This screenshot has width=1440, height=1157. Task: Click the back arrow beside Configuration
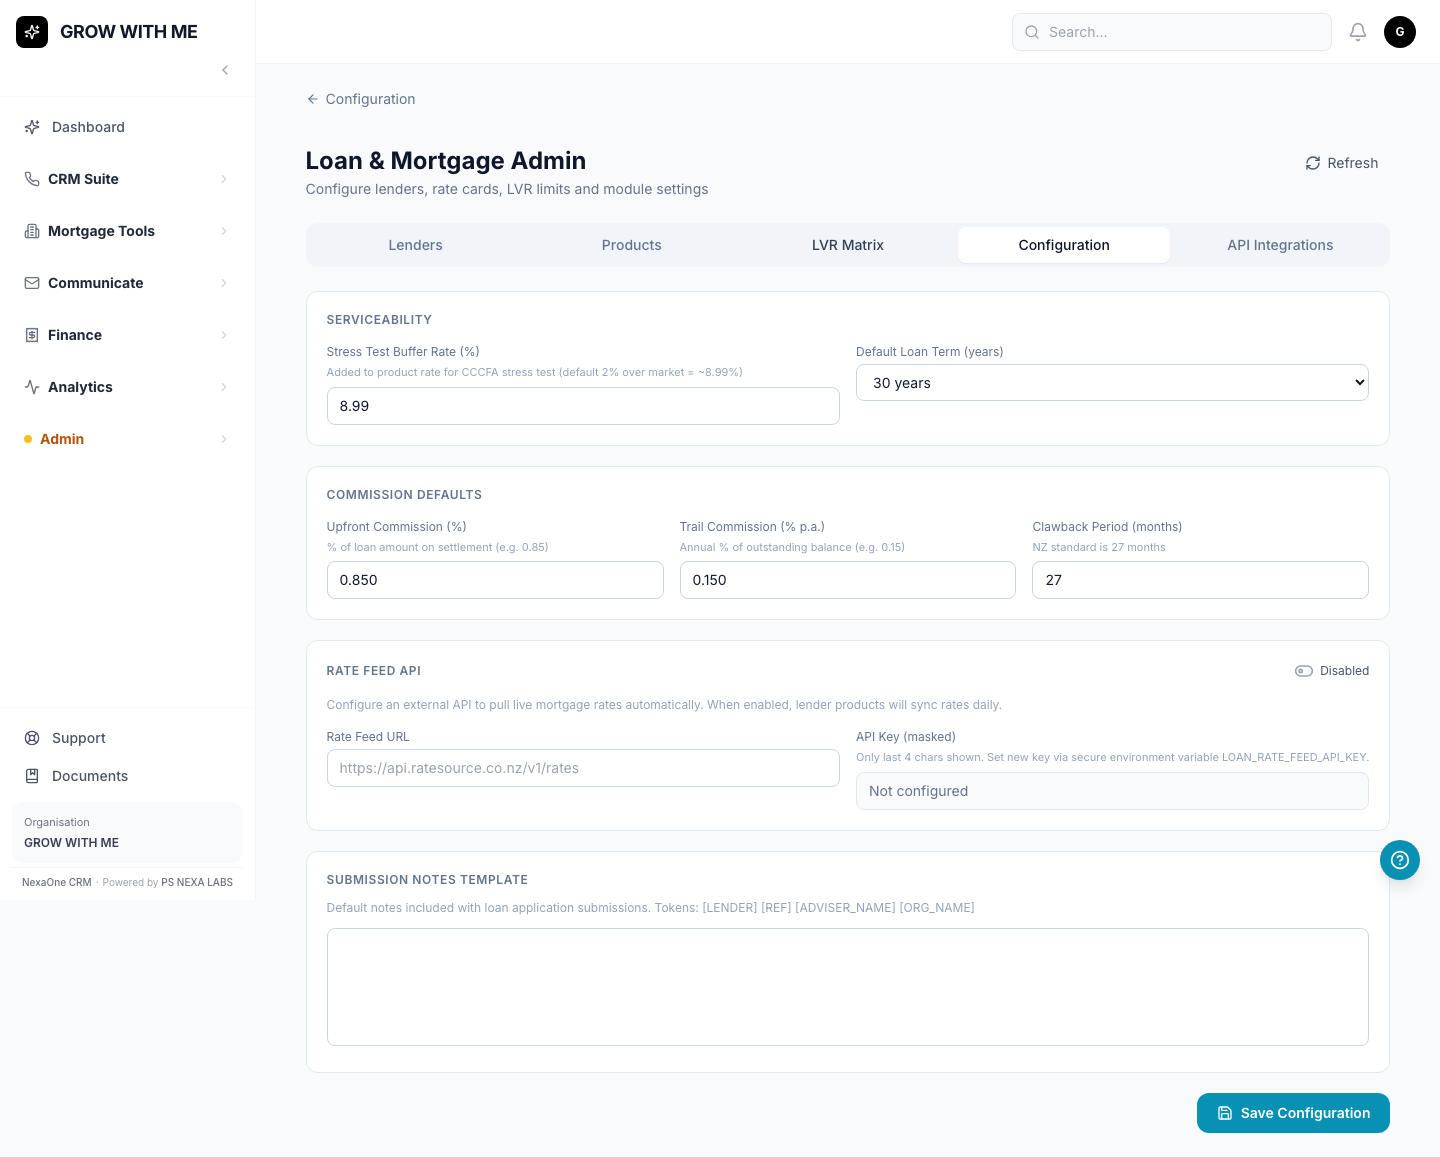point(313,99)
